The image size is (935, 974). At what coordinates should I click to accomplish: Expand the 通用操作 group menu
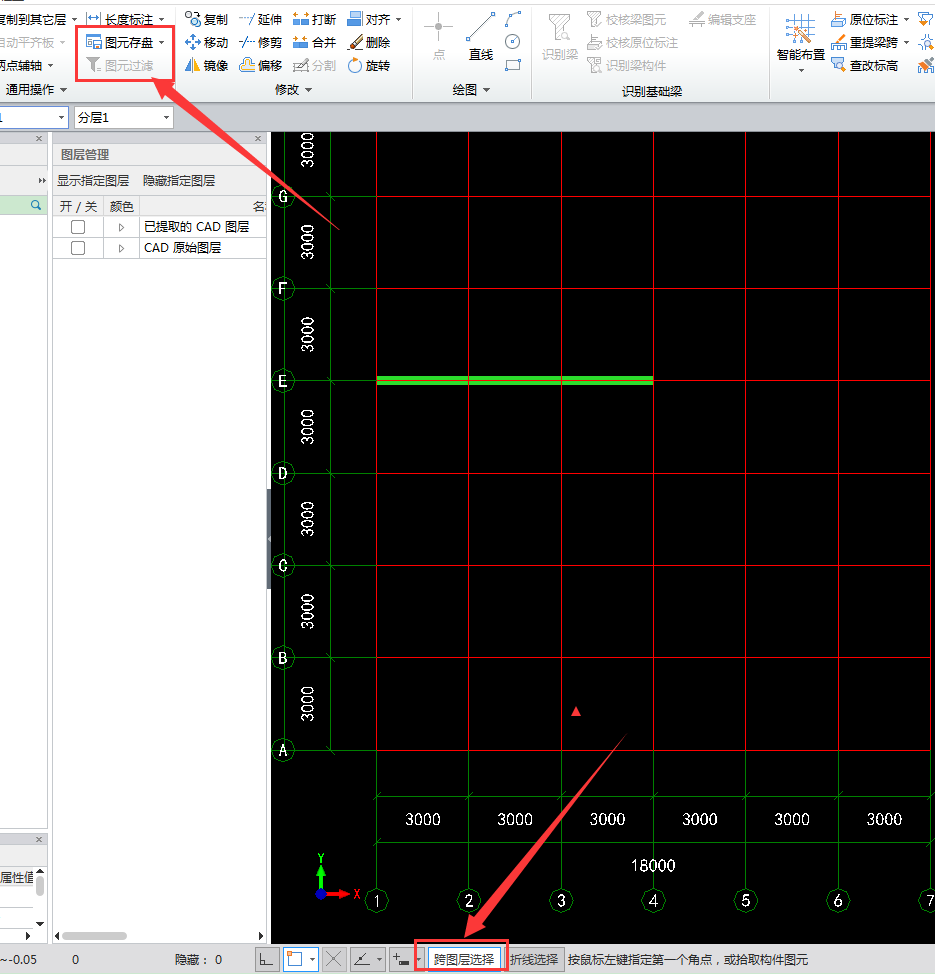point(35,90)
